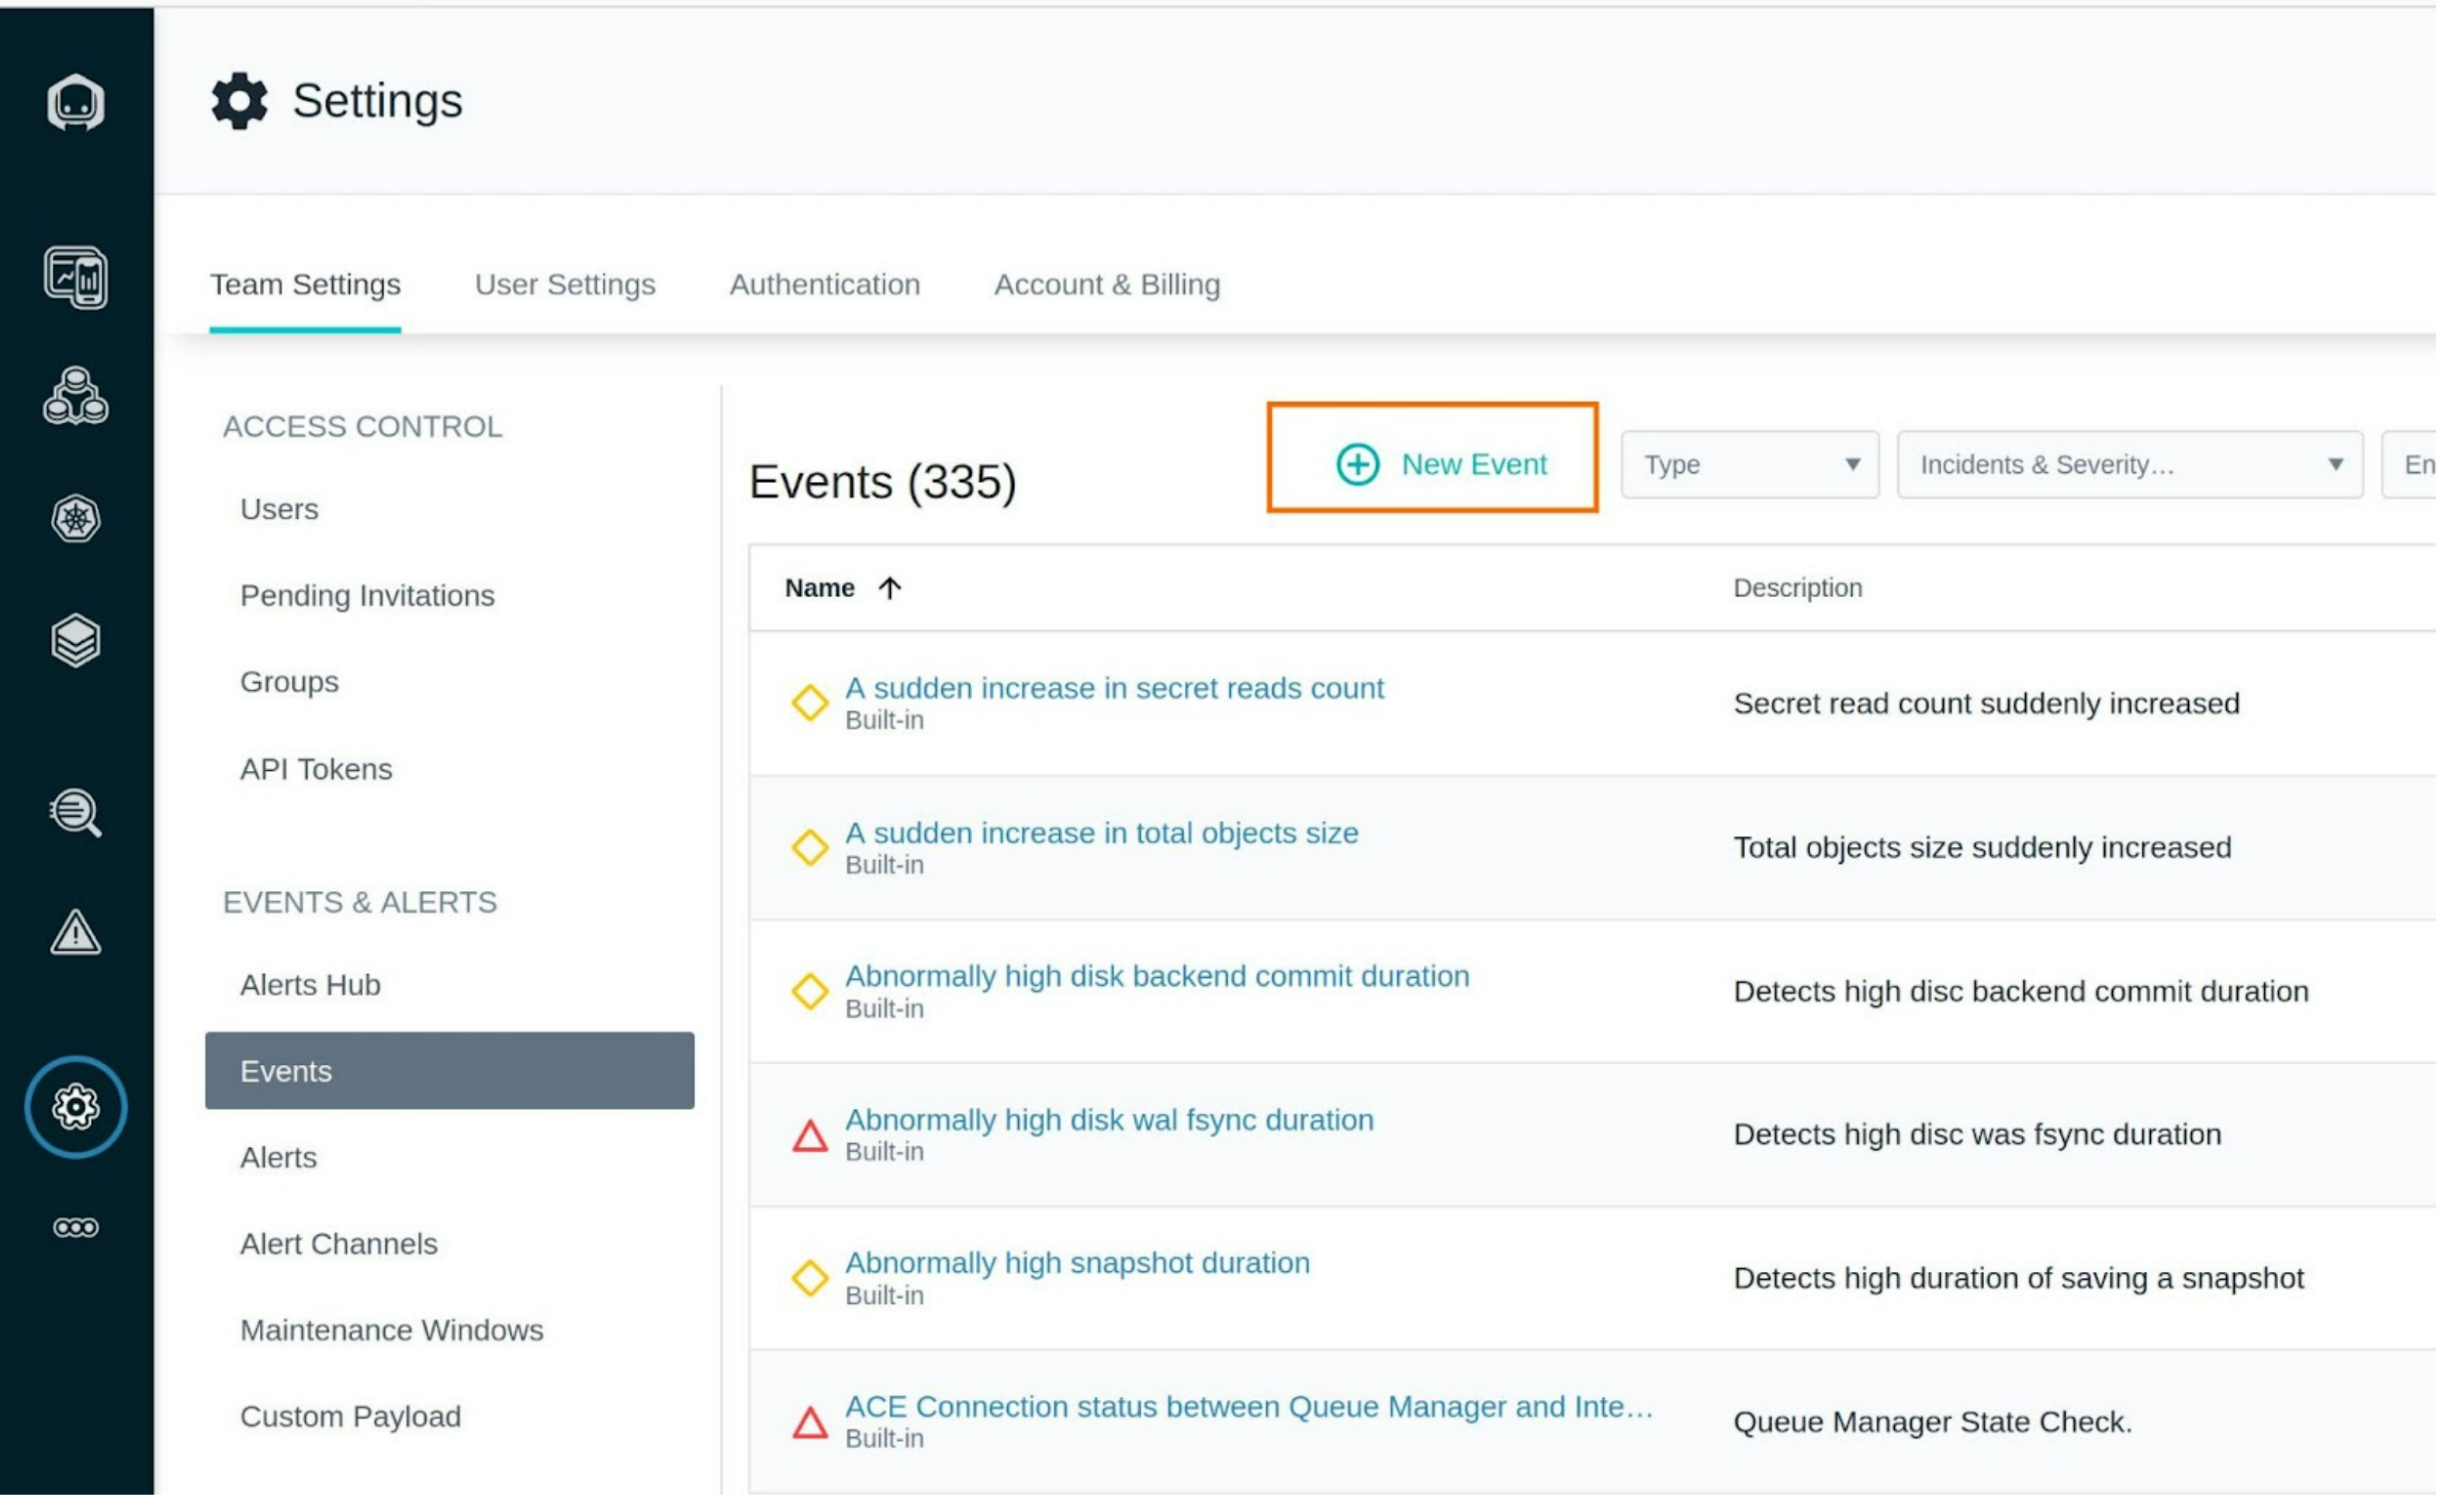
Task: Click the sort arrow next to Name
Action: [x=892, y=590]
